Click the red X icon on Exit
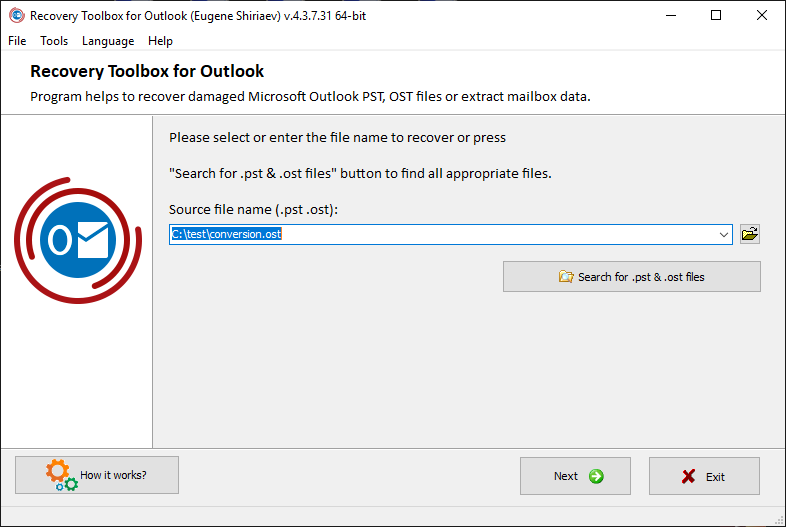 tap(688, 476)
